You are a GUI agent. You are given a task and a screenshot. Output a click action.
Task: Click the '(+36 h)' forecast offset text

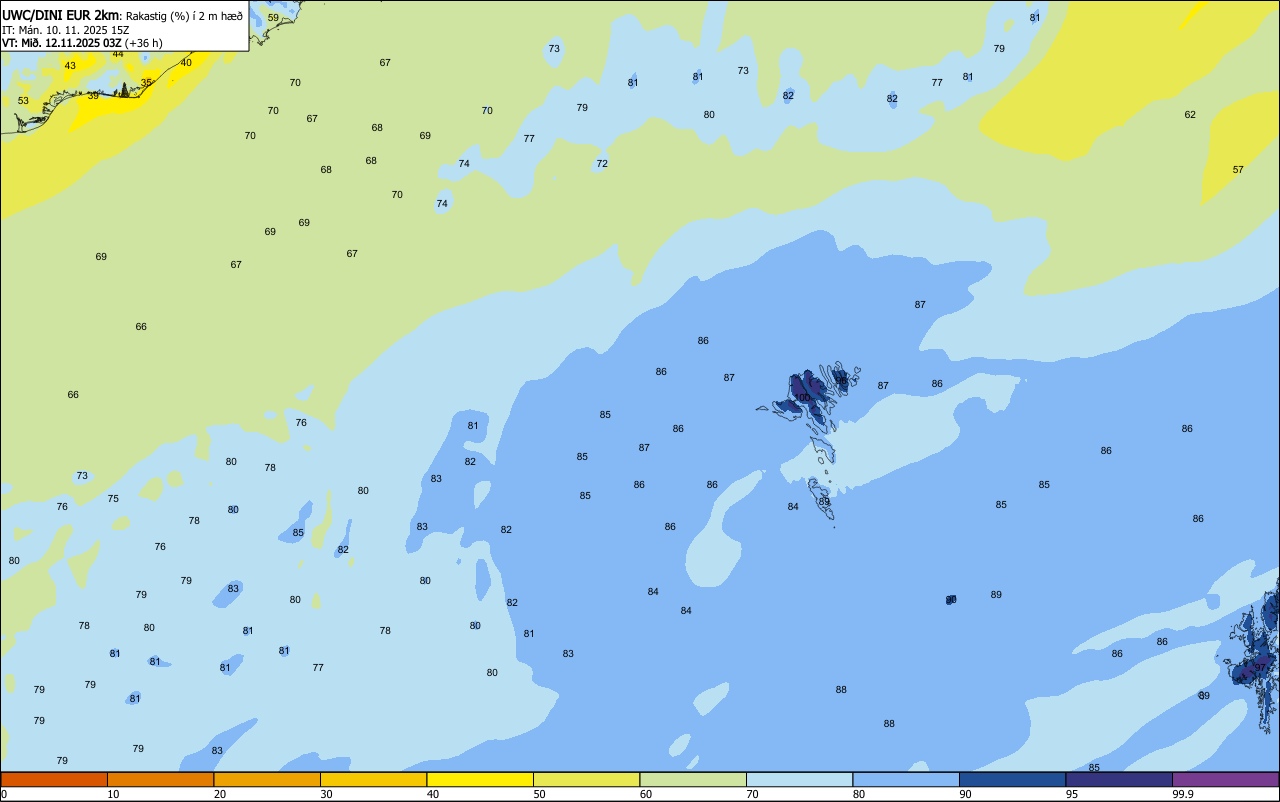(144, 43)
